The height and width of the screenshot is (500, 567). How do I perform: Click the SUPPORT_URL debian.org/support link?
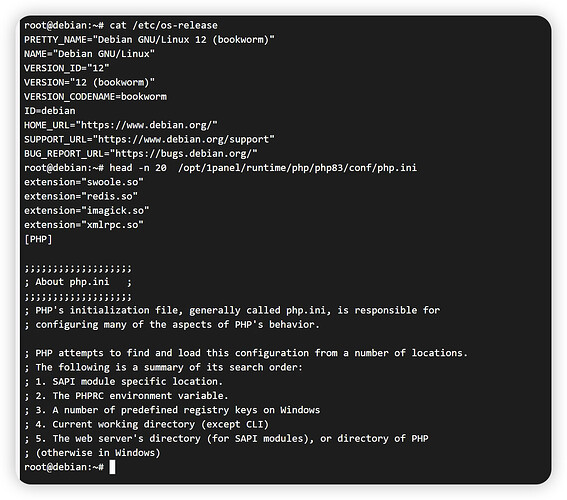183,140
